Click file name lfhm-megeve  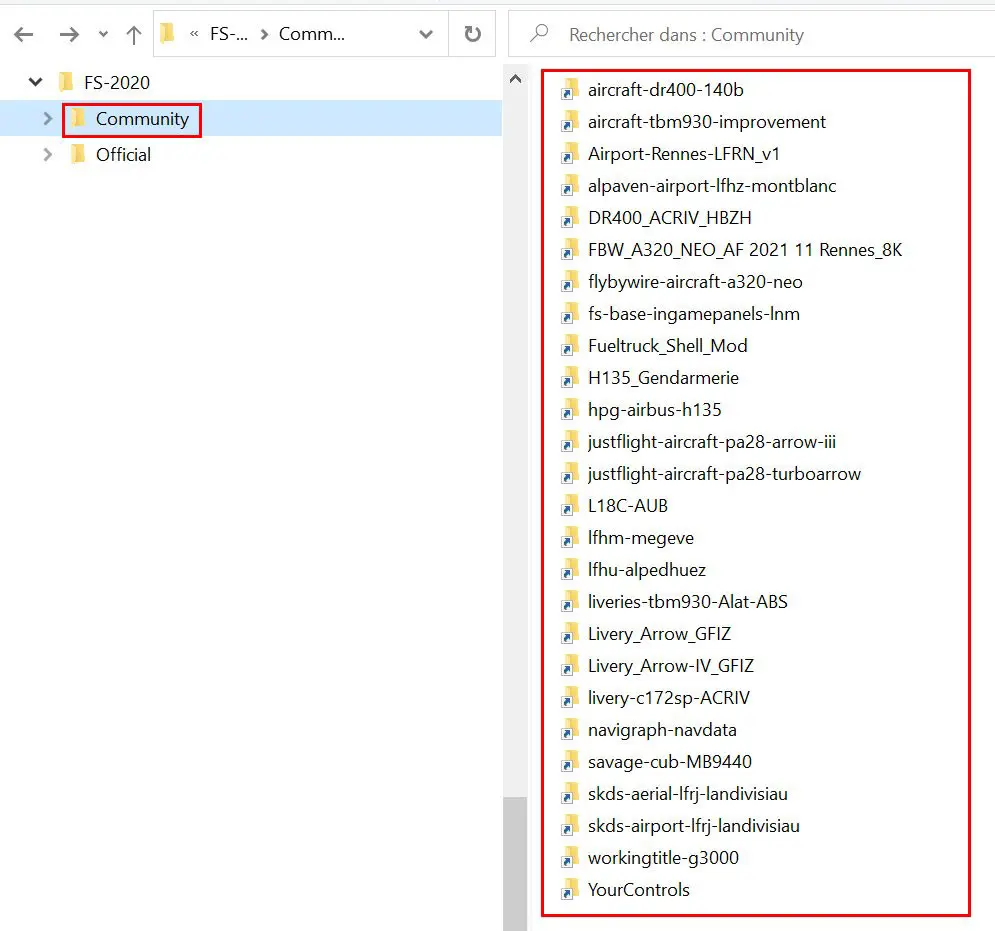click(x=640, y=538)
